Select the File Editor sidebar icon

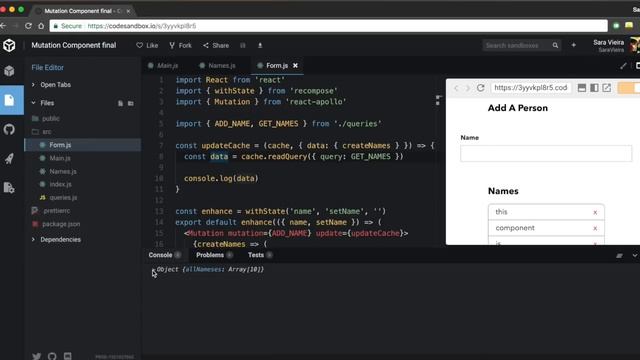pos(9,100)
